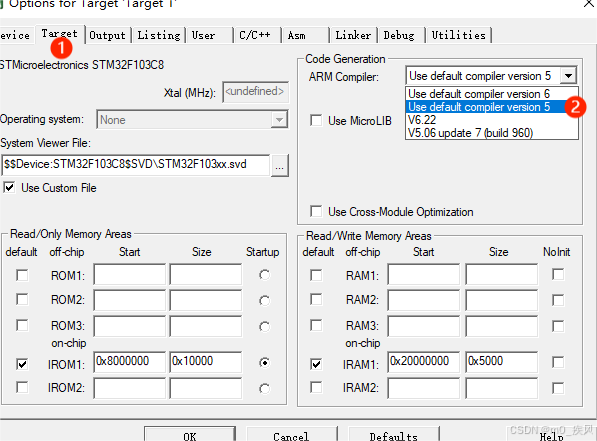
Task: Check the ROM3 default checkbox
Action: 22,326
